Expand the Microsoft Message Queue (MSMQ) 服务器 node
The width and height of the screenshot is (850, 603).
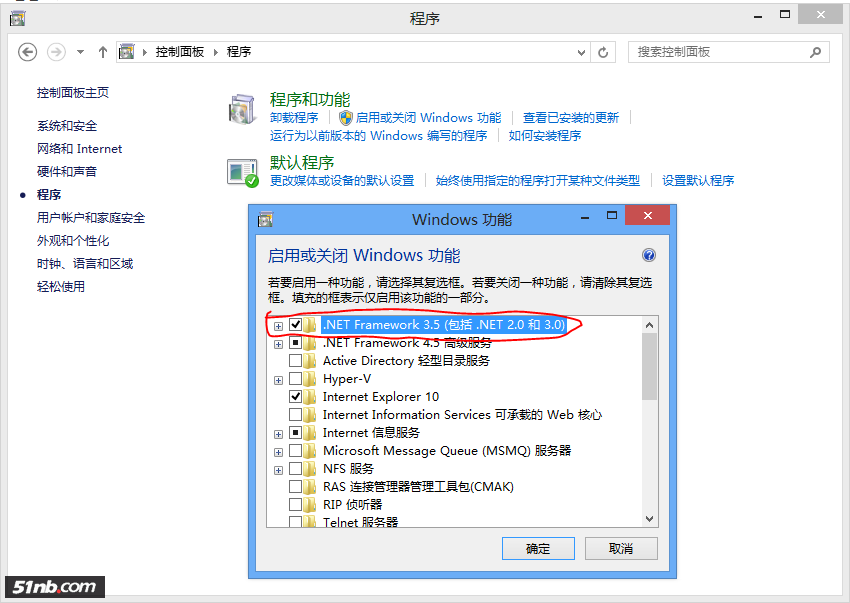coord(278,452)
